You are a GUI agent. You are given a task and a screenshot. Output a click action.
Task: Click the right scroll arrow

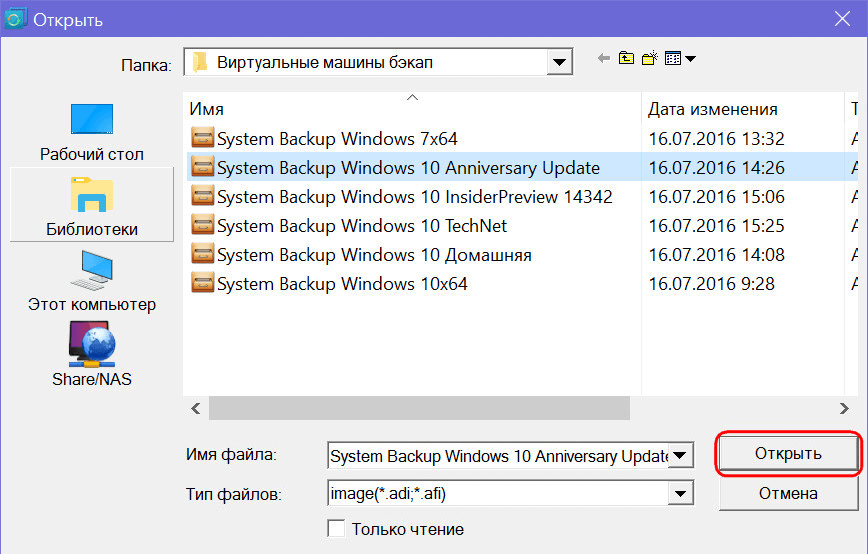pyautogui.click(x=844, y=408)
